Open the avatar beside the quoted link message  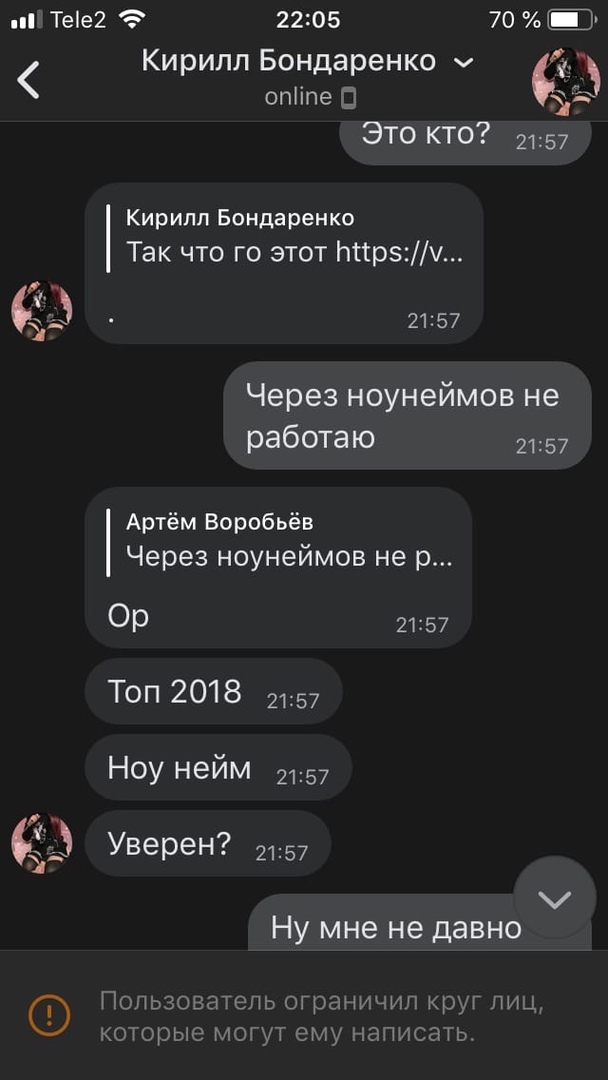click(42, 311)
